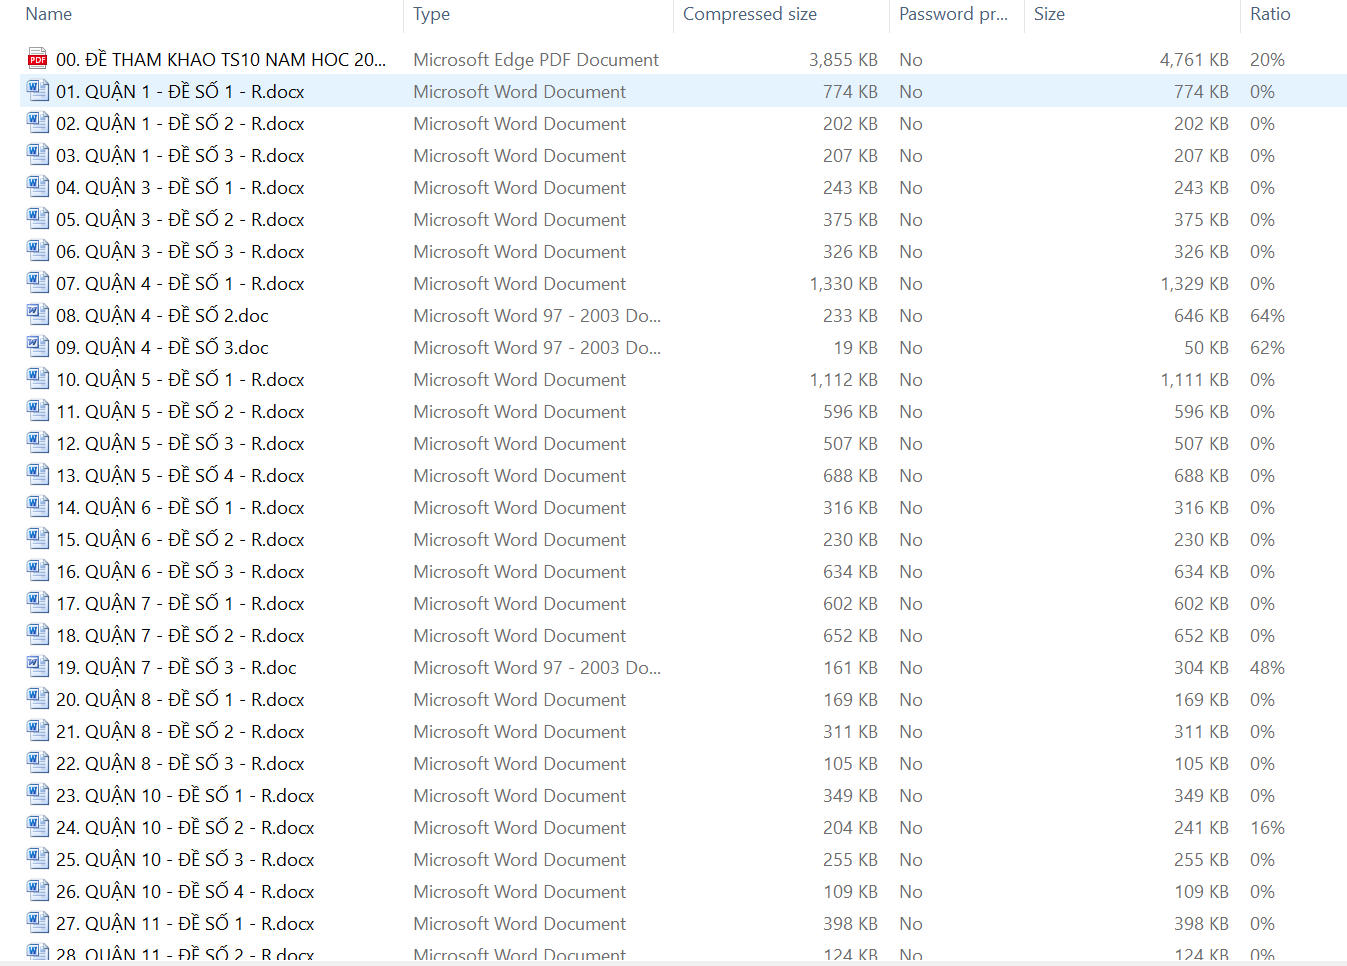
Task: Select file 24. QUẬN 10 - ĐỀ SỐ 2 - R.docx
Action: pyautogui.click(x=185, y=828)
